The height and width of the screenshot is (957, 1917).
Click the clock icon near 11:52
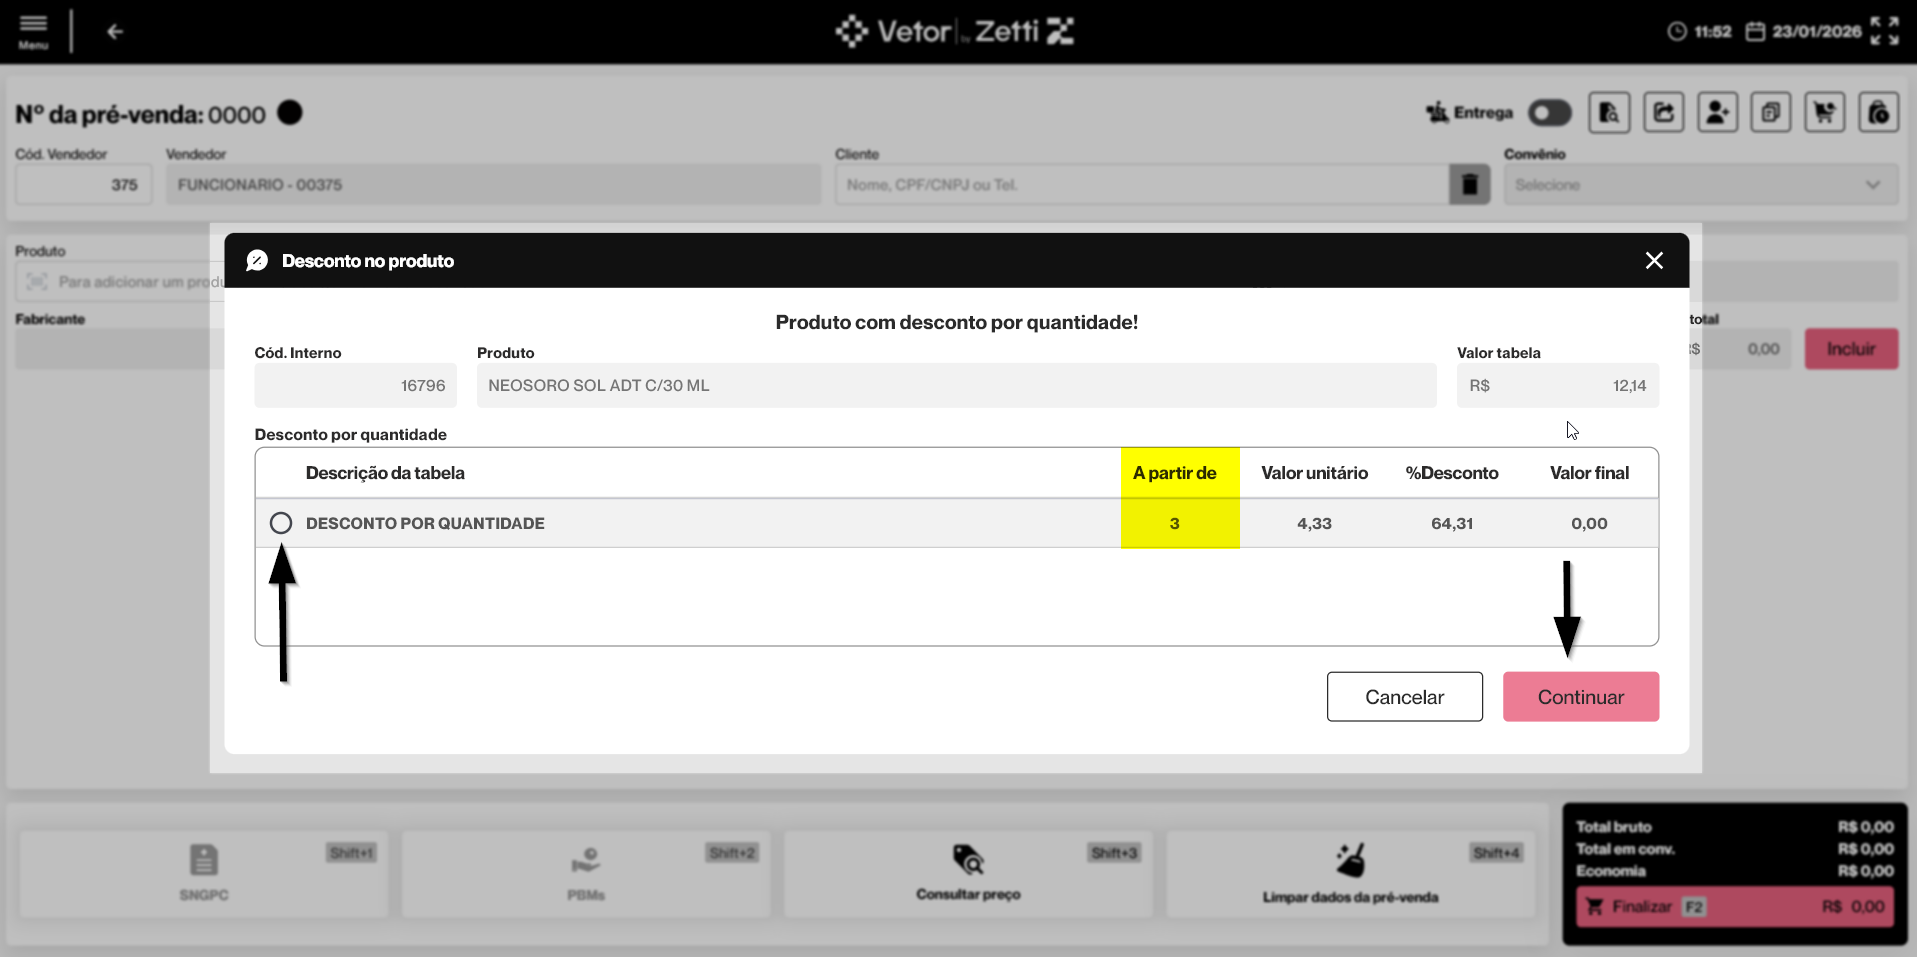click(x=1677, y=32)
